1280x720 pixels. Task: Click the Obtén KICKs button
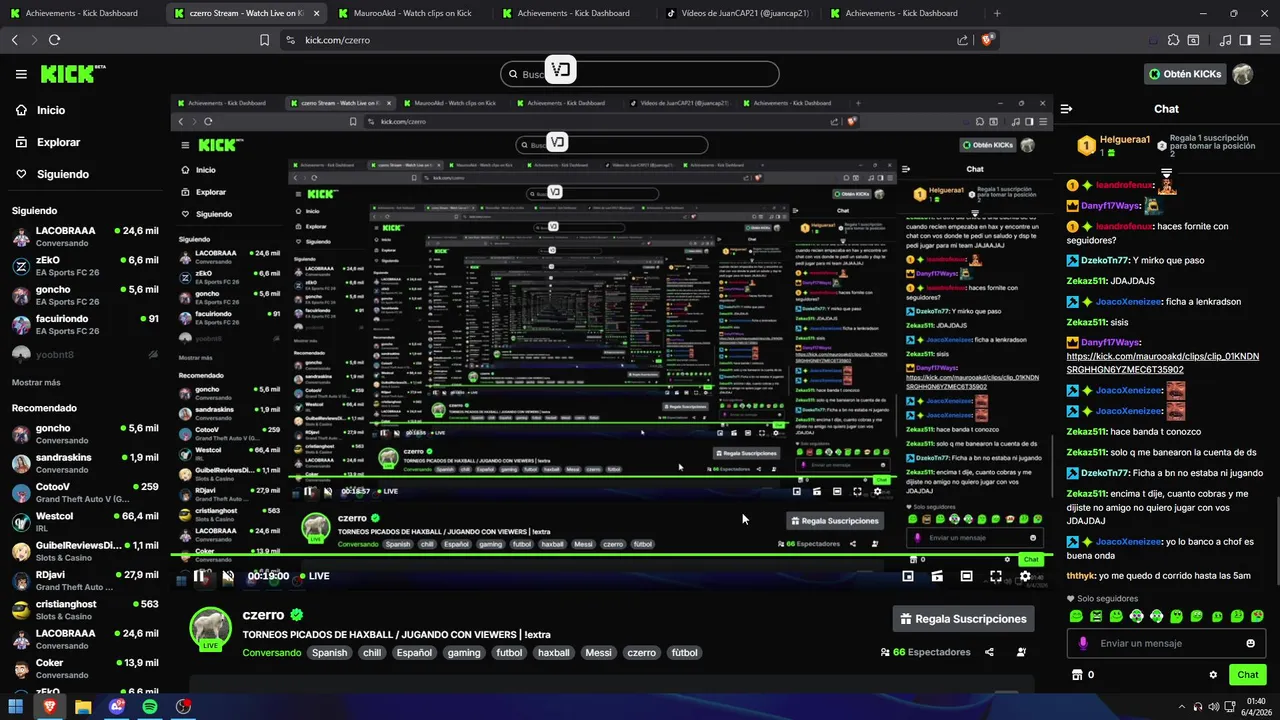click(1185, 74)
